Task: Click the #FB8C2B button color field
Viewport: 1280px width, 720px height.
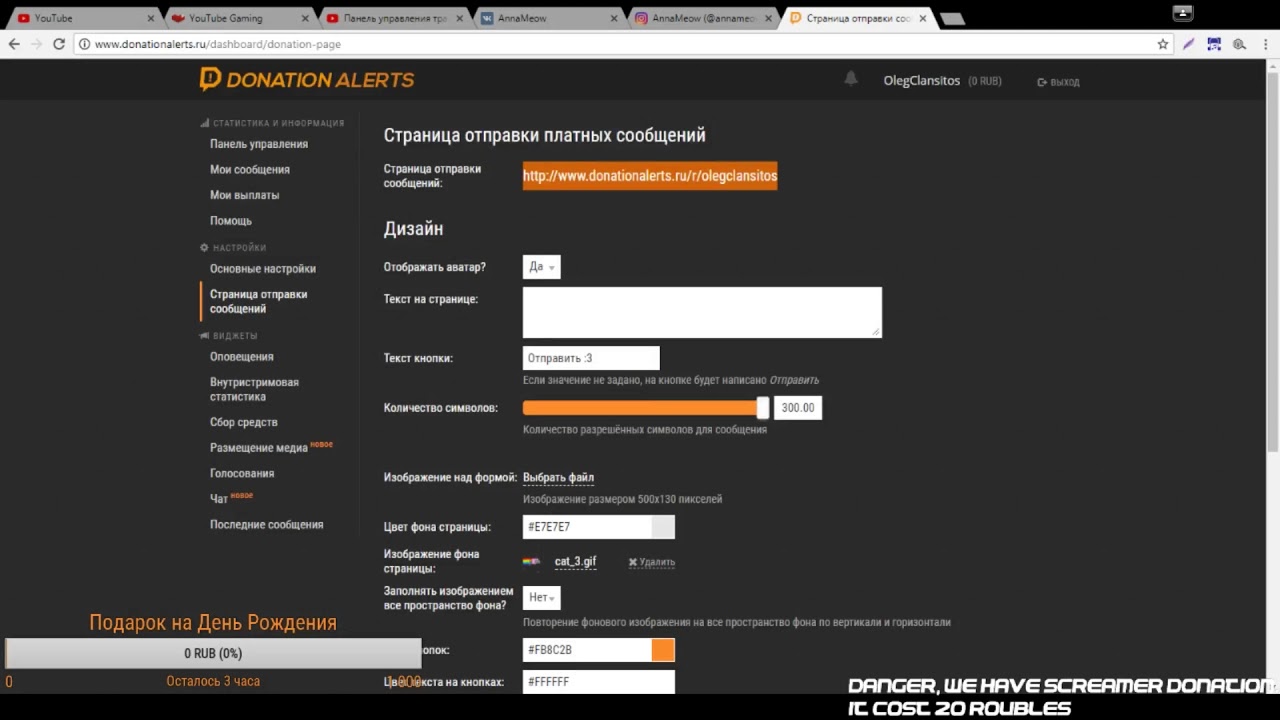Action: coord(587,650)
